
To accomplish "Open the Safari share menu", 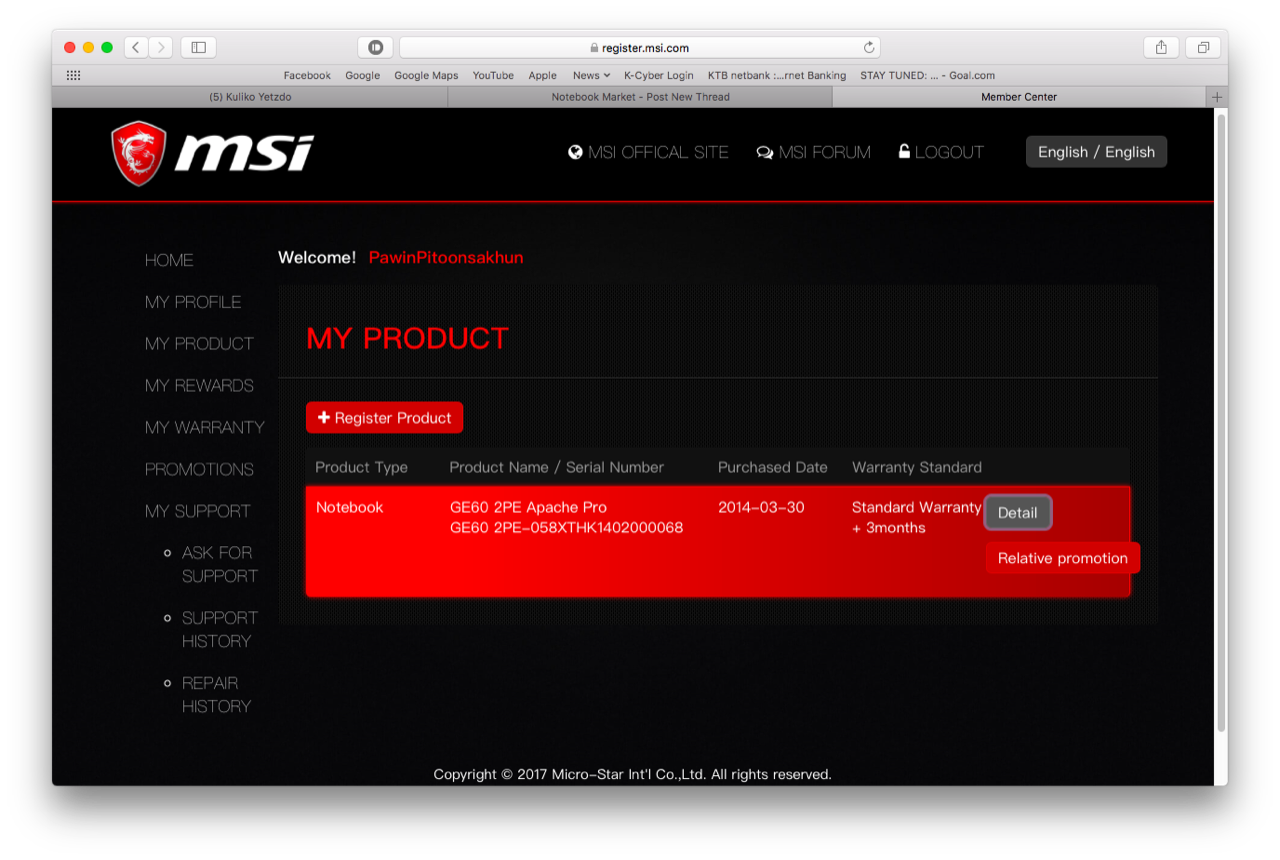I will point(1161,47).
